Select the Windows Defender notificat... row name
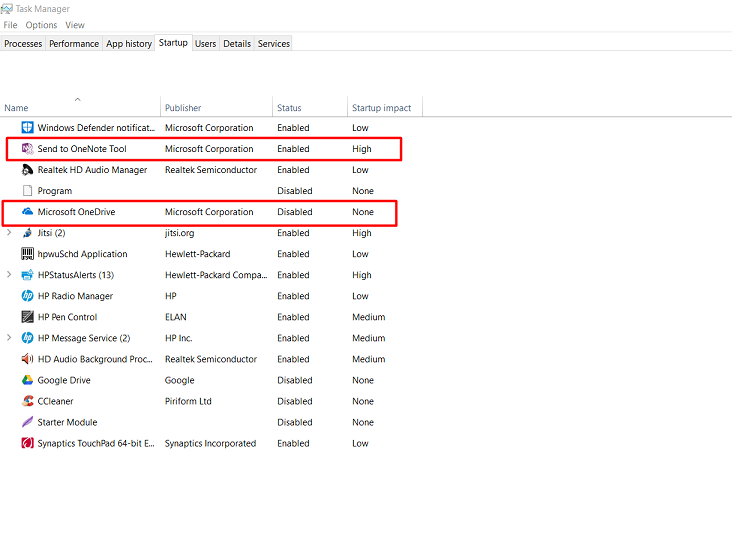Viewport: 732px width, 542px height. coord(96,127)
